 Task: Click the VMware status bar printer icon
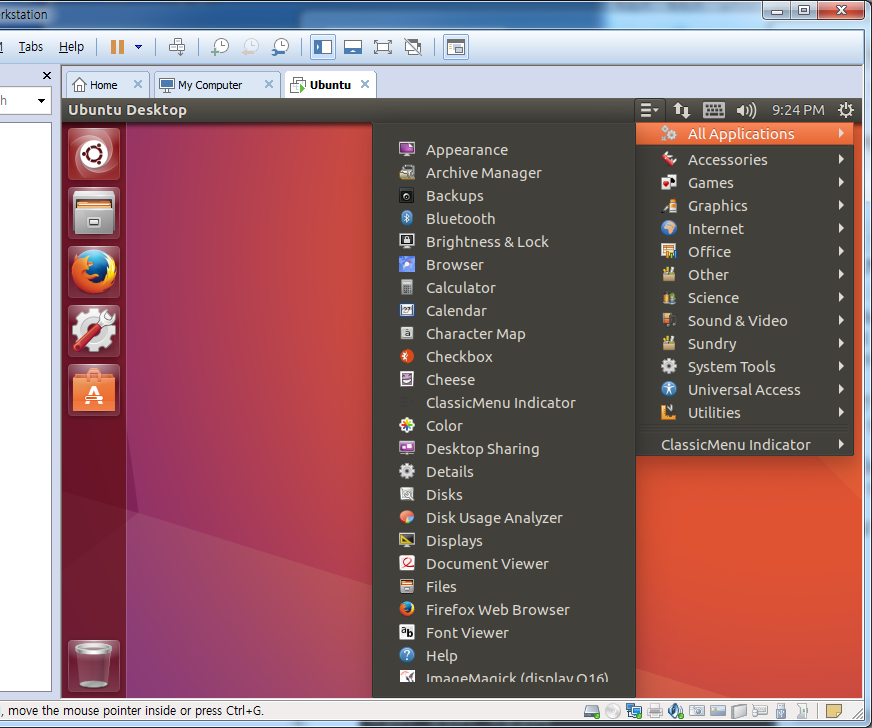coord(655,711)
